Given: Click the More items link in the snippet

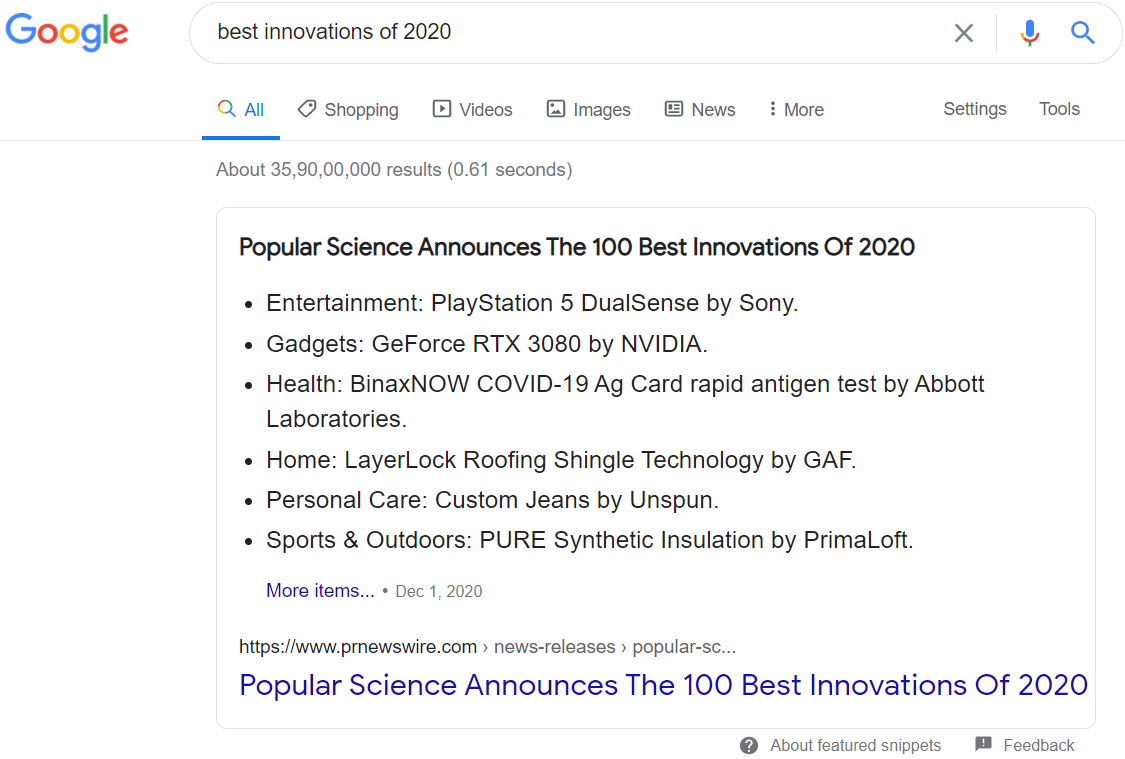Looking at the screenshot, I should (x=320, y=590).
